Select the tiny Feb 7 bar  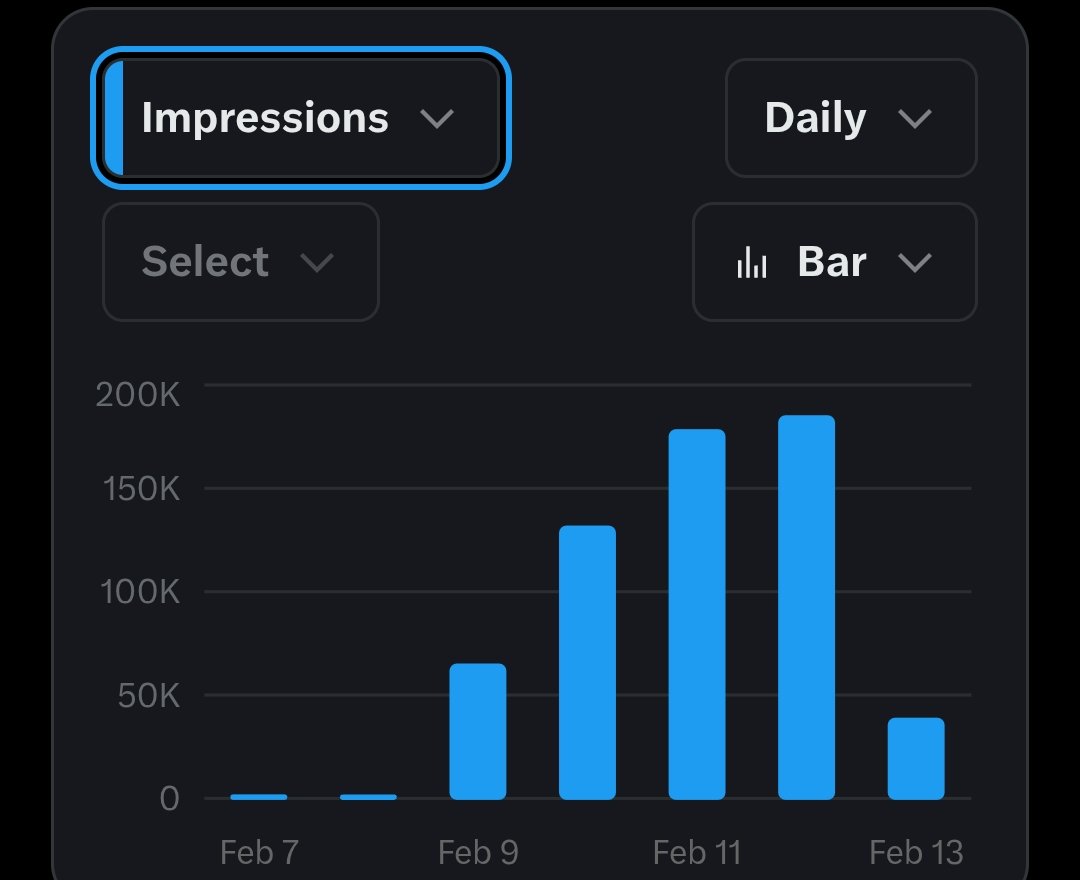pyautogui.click(x=259, y=797)
